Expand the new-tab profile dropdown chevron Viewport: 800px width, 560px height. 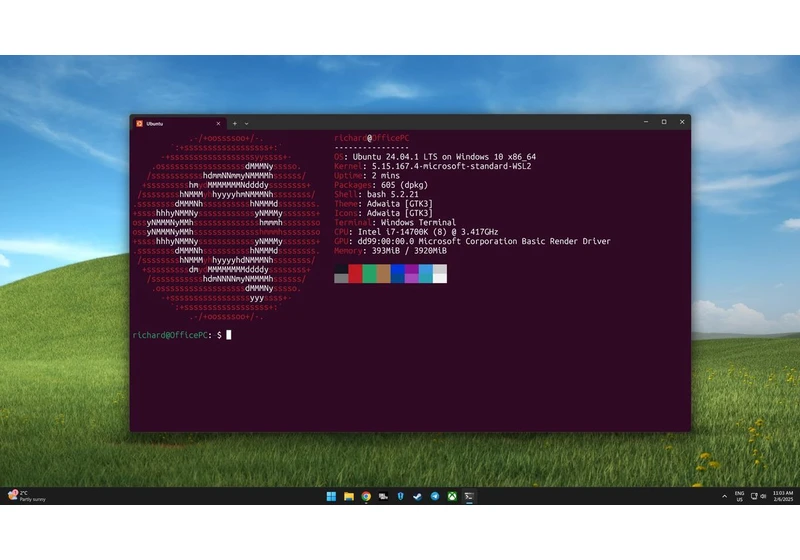[x=246, y=123]
